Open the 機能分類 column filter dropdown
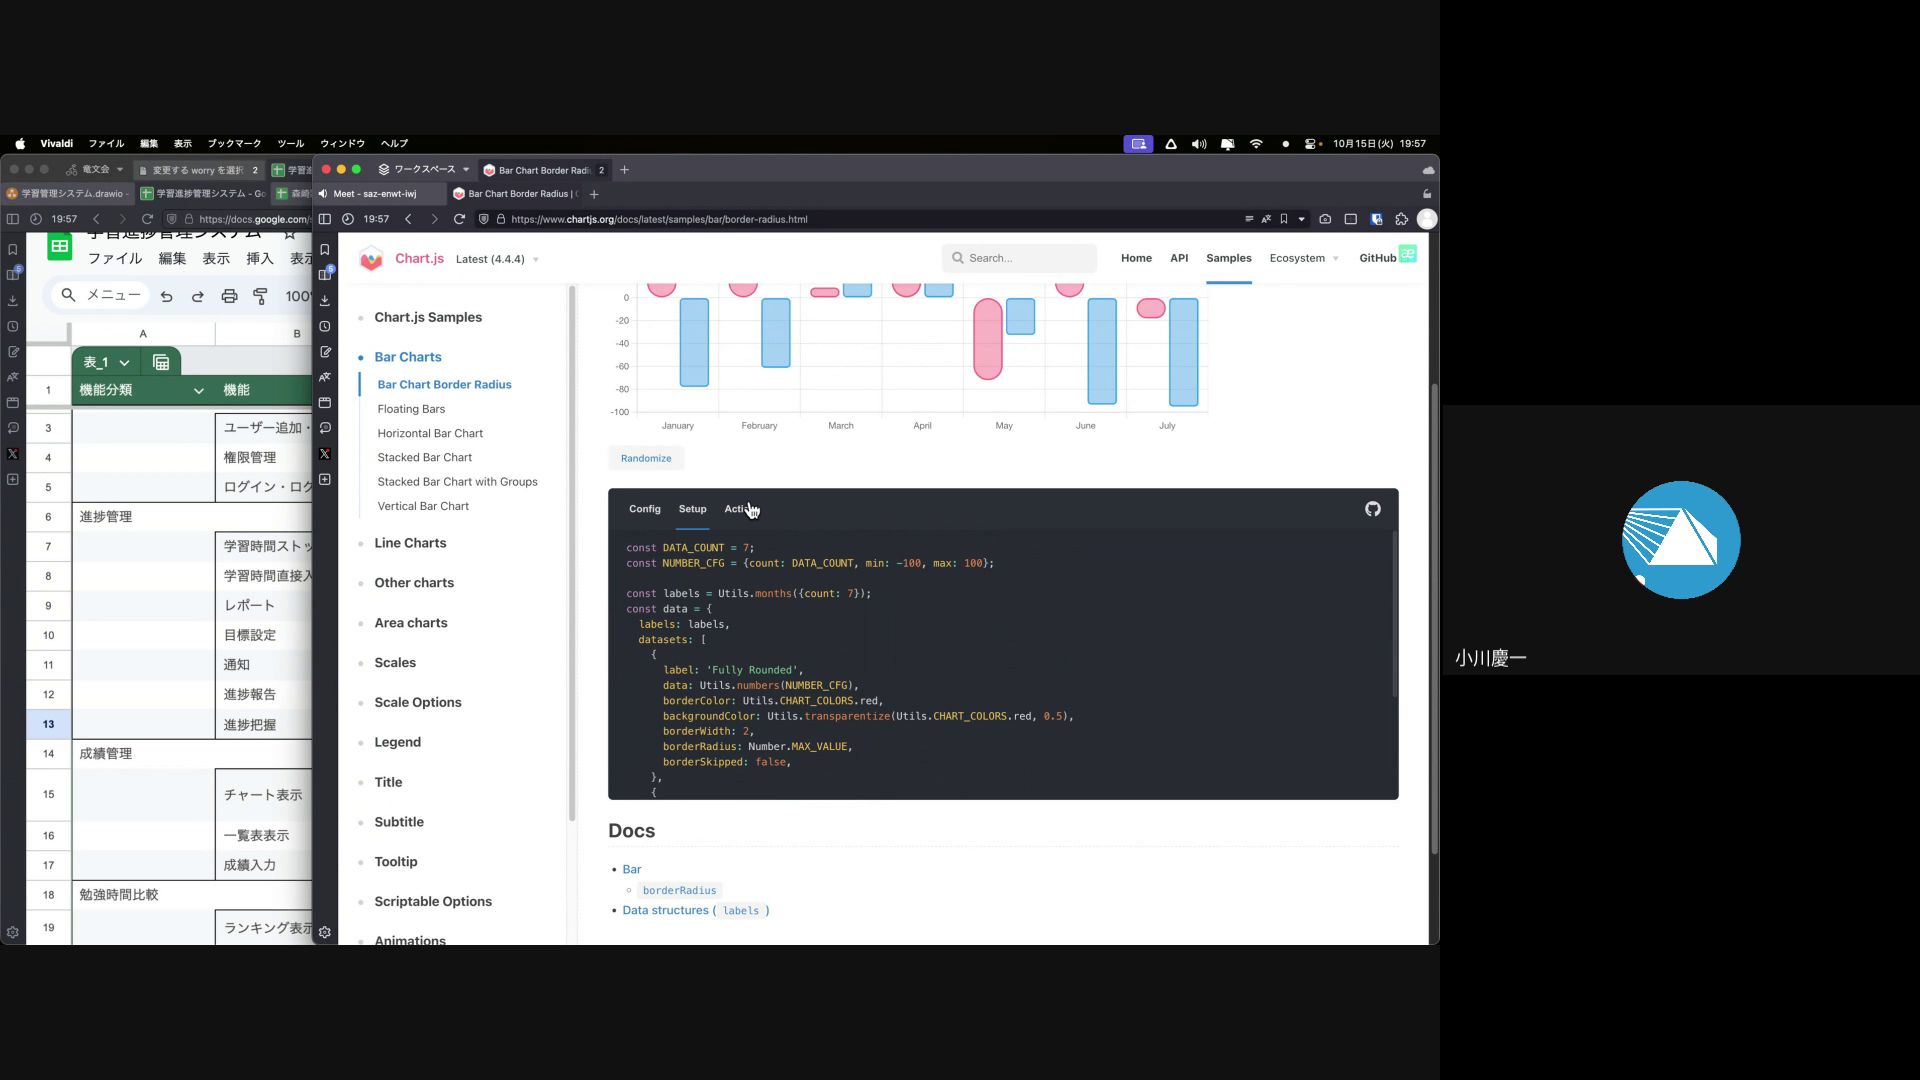 [x=198, y=390]
